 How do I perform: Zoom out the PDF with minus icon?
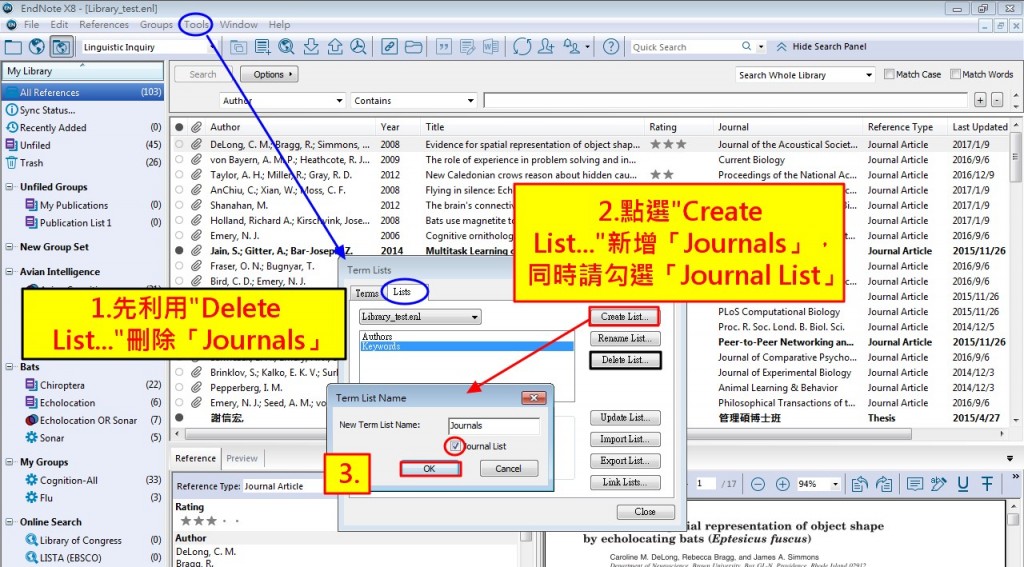click(x=758, y=484)
